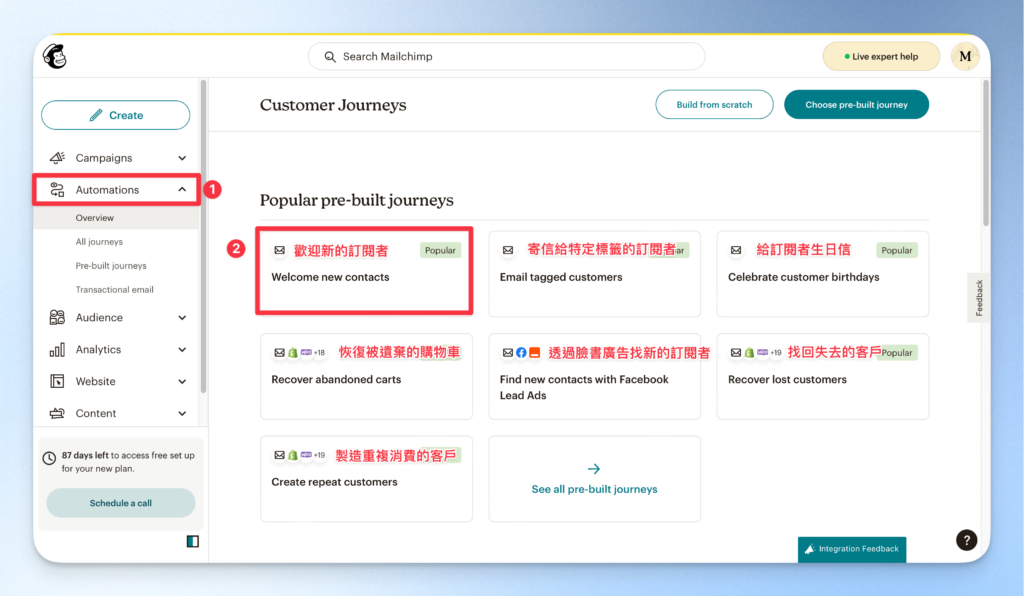
Task: Open the question mark help icon
Action: click(967, 540)
